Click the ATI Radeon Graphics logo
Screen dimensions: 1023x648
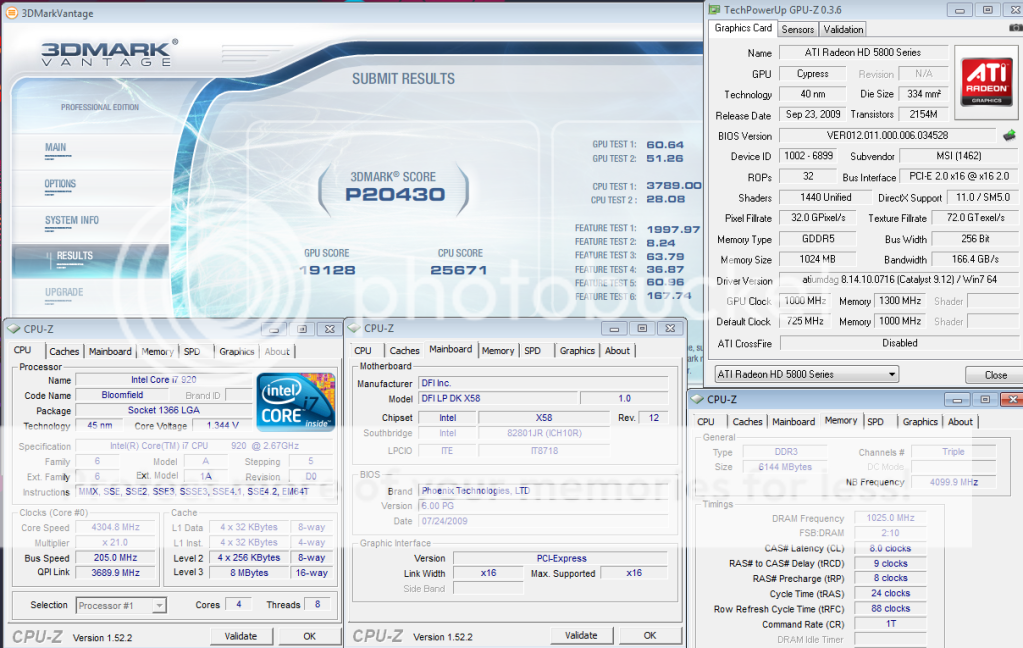(985, 81)
